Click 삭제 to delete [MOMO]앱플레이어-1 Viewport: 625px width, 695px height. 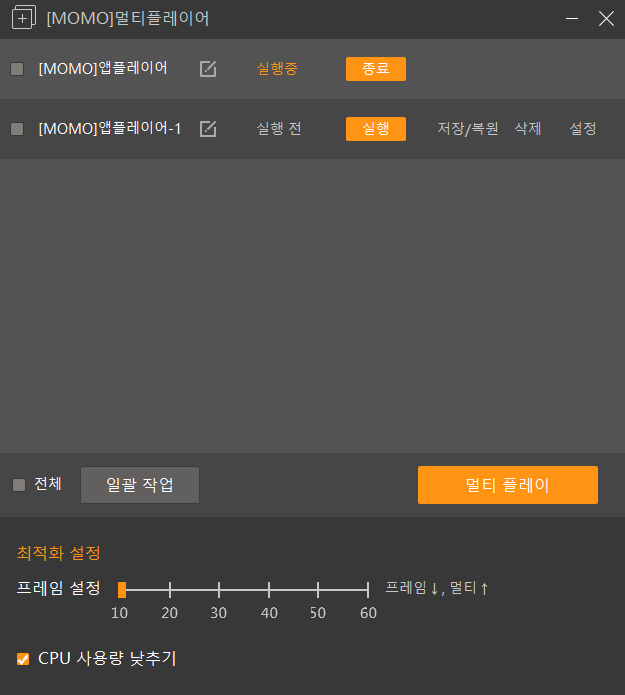coord(527,129)
